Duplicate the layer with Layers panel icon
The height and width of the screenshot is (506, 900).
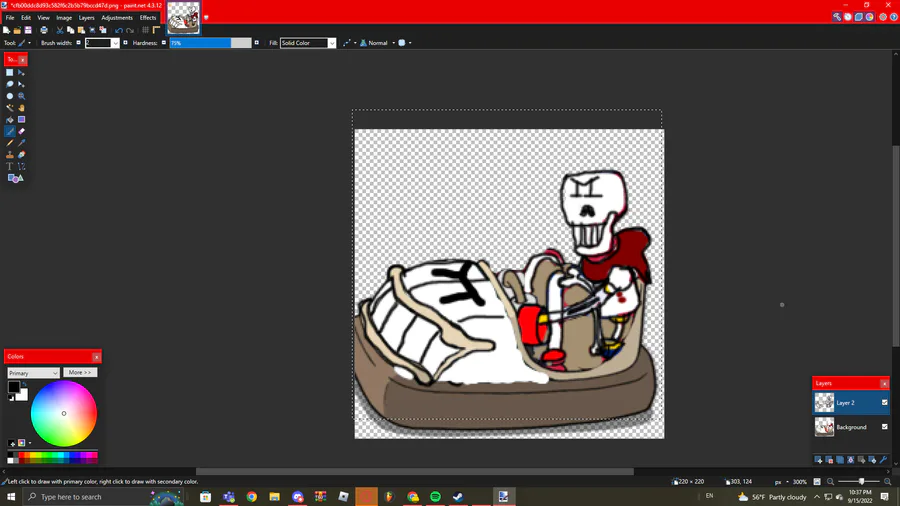coord(840,460)
